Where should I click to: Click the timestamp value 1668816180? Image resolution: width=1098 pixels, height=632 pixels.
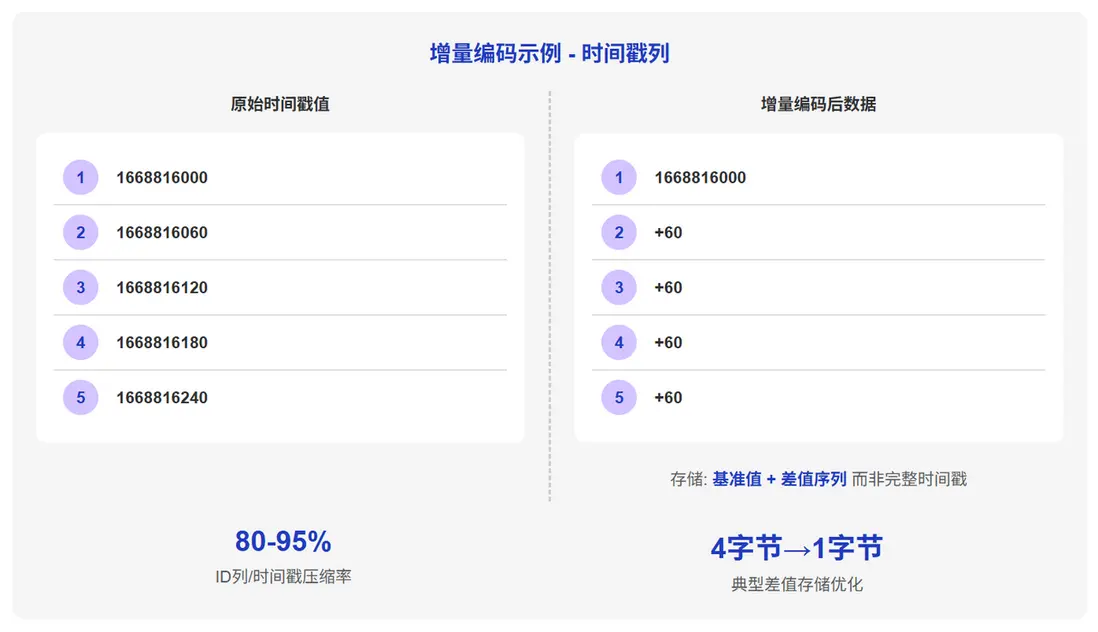pos(162,343)
